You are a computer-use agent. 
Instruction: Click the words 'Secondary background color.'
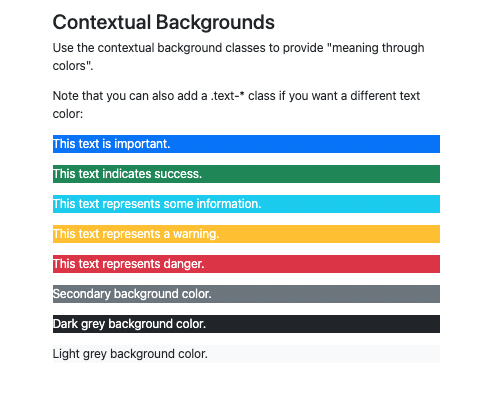[132, 294]
